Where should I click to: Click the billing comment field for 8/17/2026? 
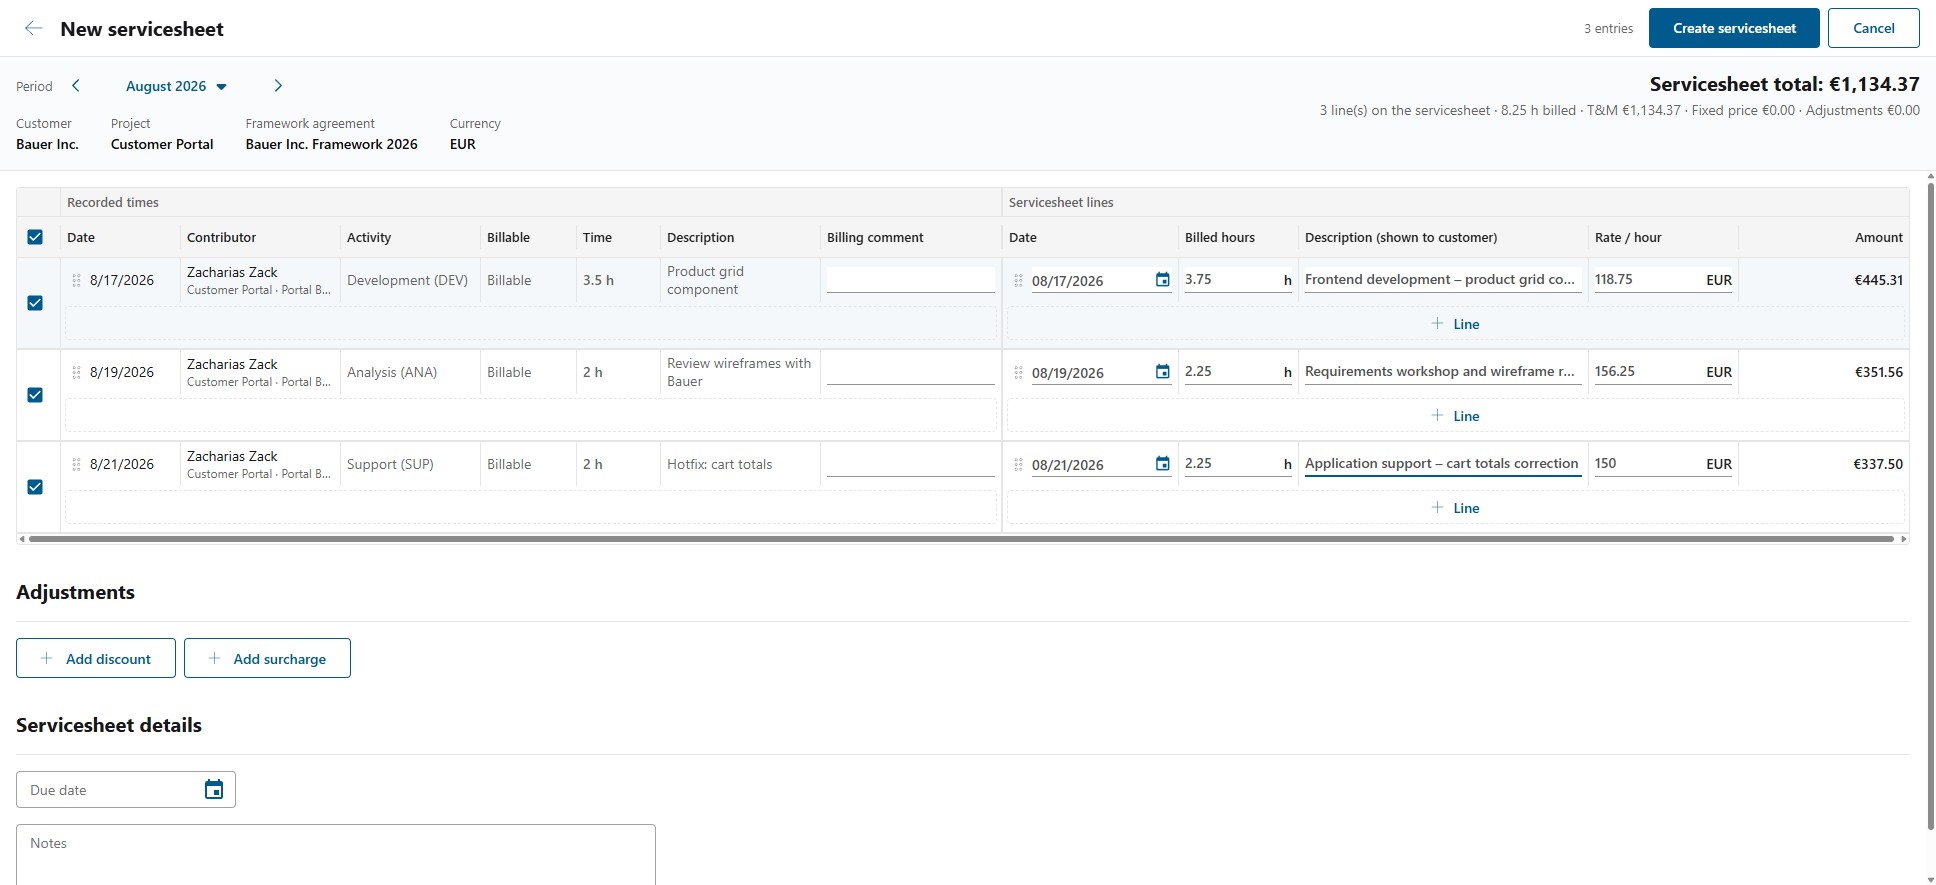910,280
